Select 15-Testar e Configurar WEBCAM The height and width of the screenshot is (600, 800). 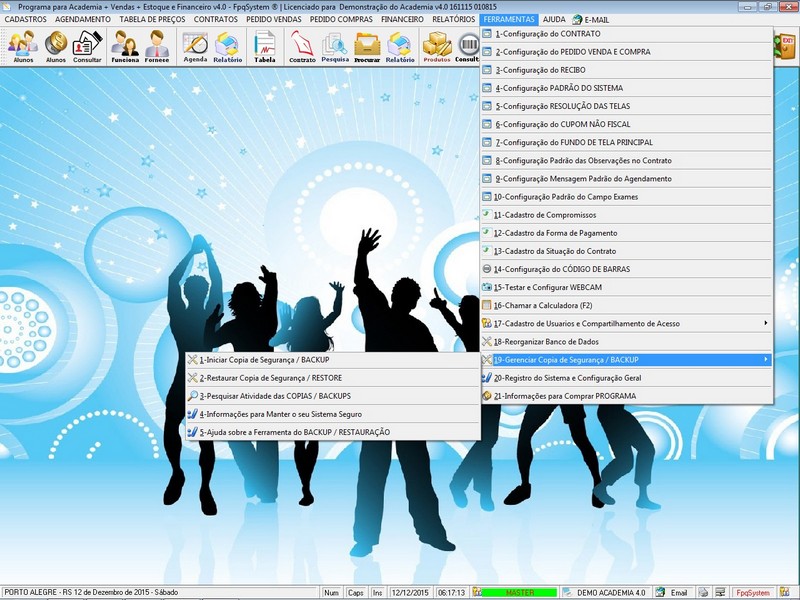click(627, 287)
